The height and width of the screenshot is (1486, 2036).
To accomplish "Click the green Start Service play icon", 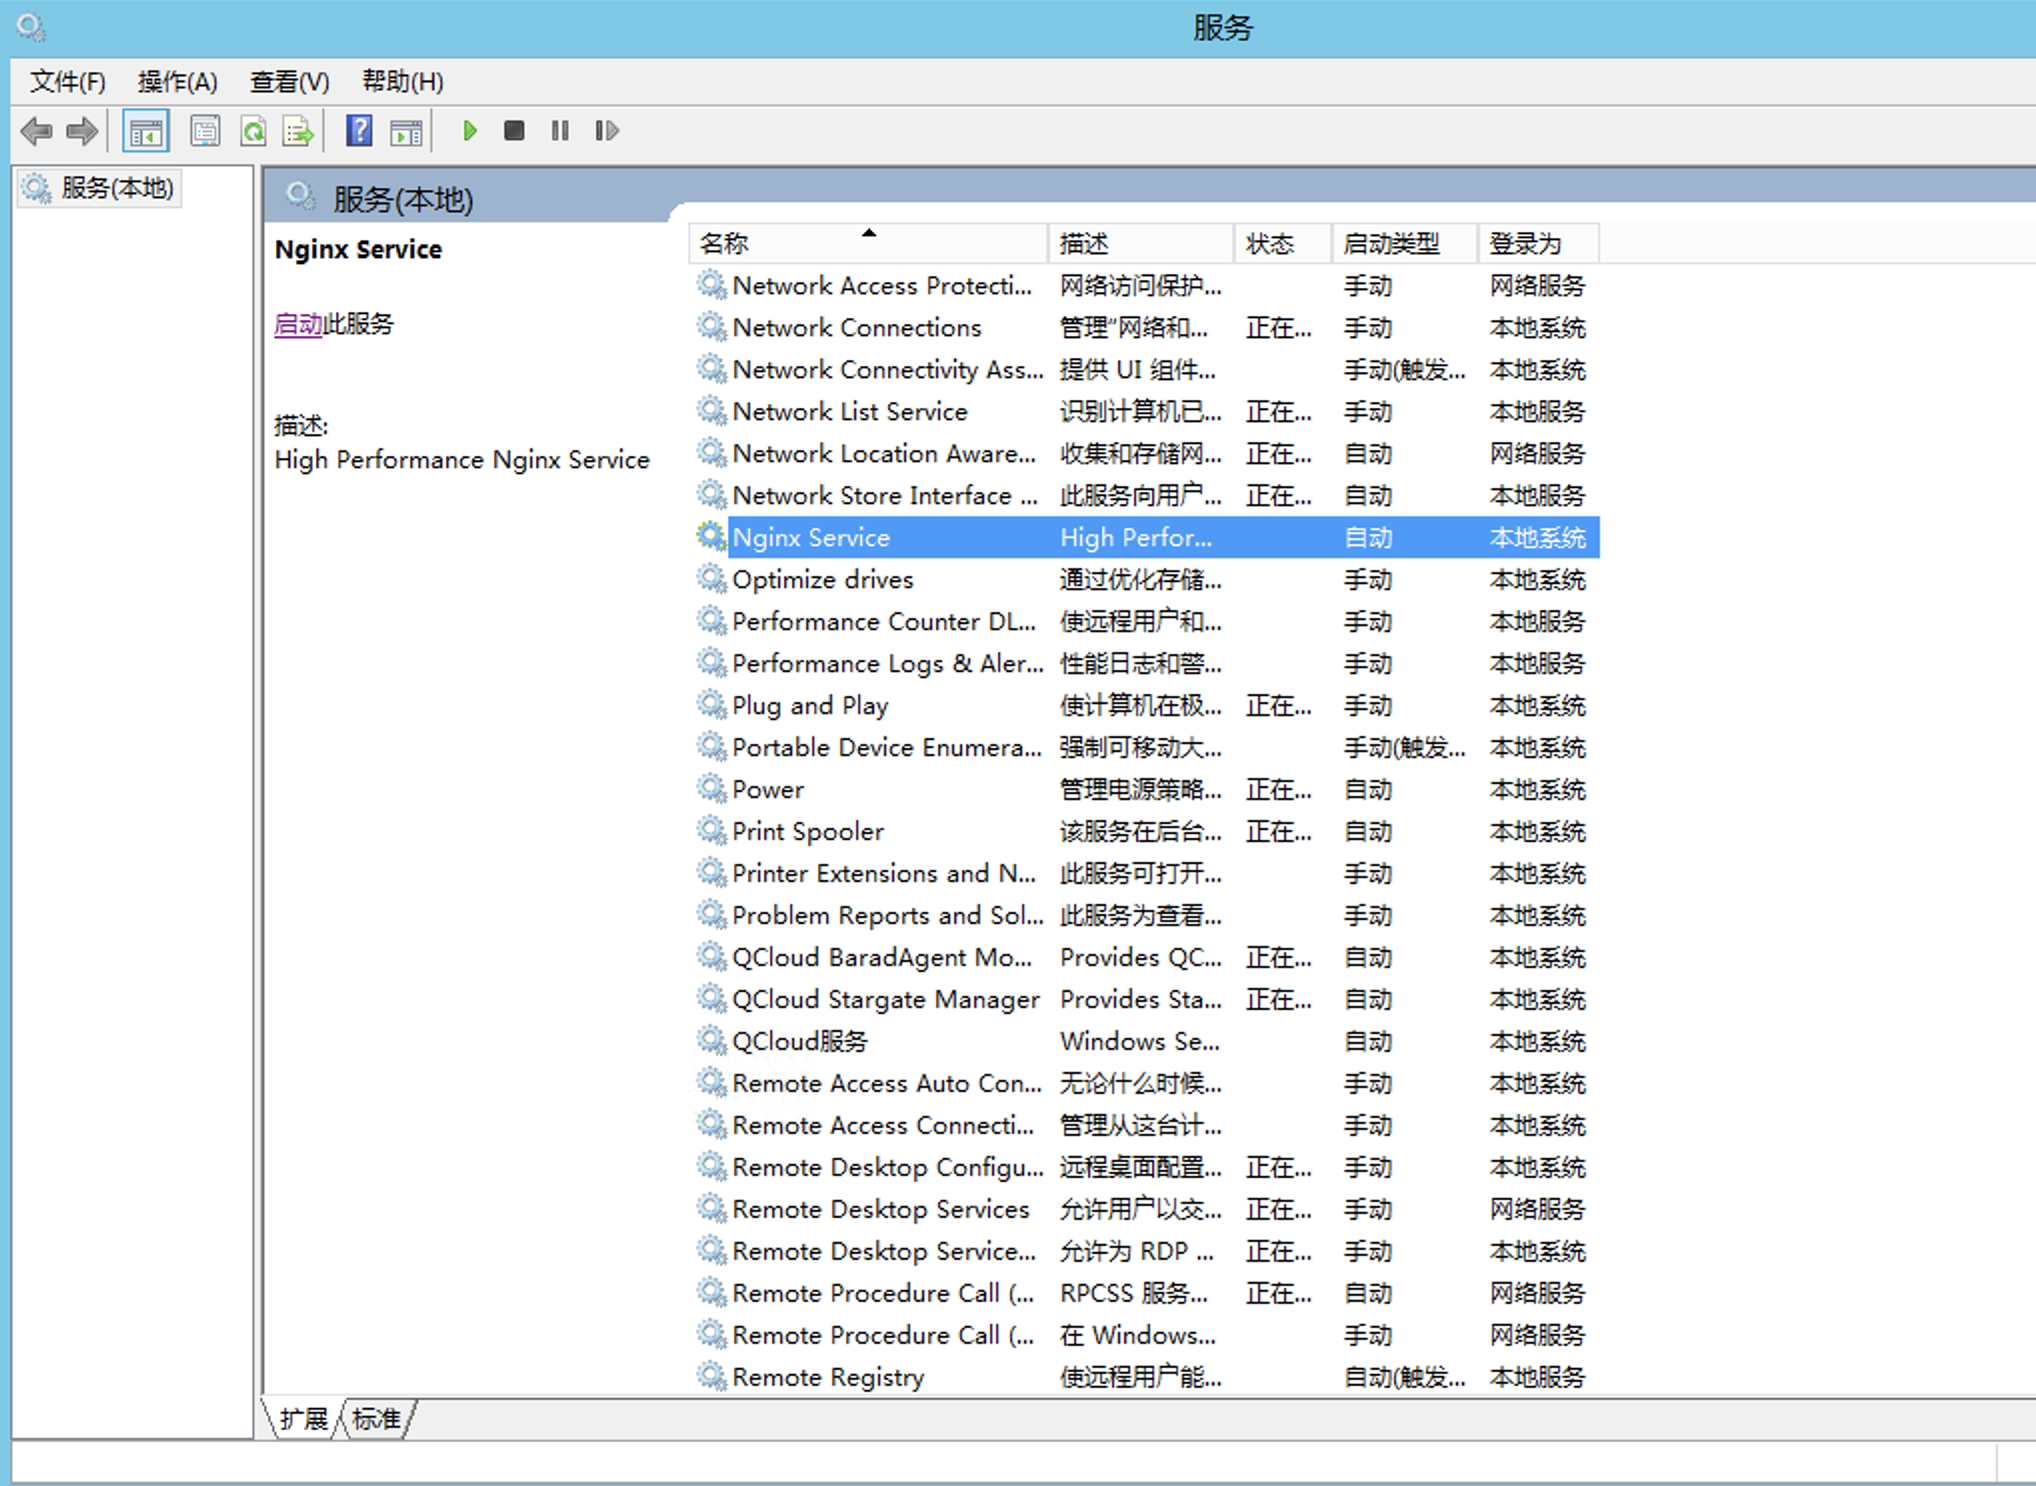I will tap(469, 131).
